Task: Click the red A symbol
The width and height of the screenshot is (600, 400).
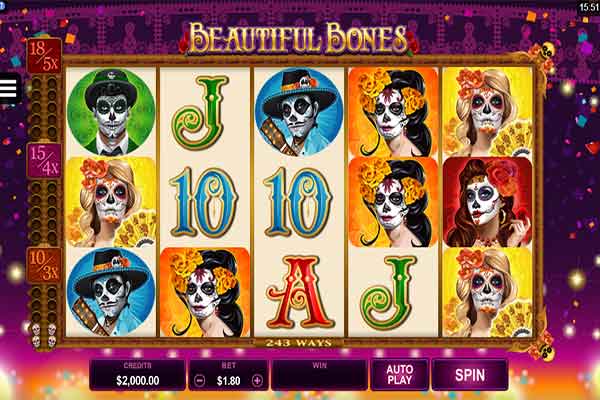Action: click(x=299, y=292)
